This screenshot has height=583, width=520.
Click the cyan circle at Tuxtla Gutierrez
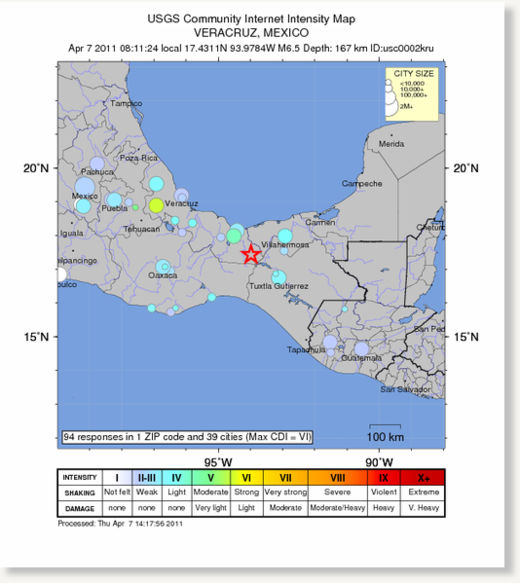tap(279, 277)
